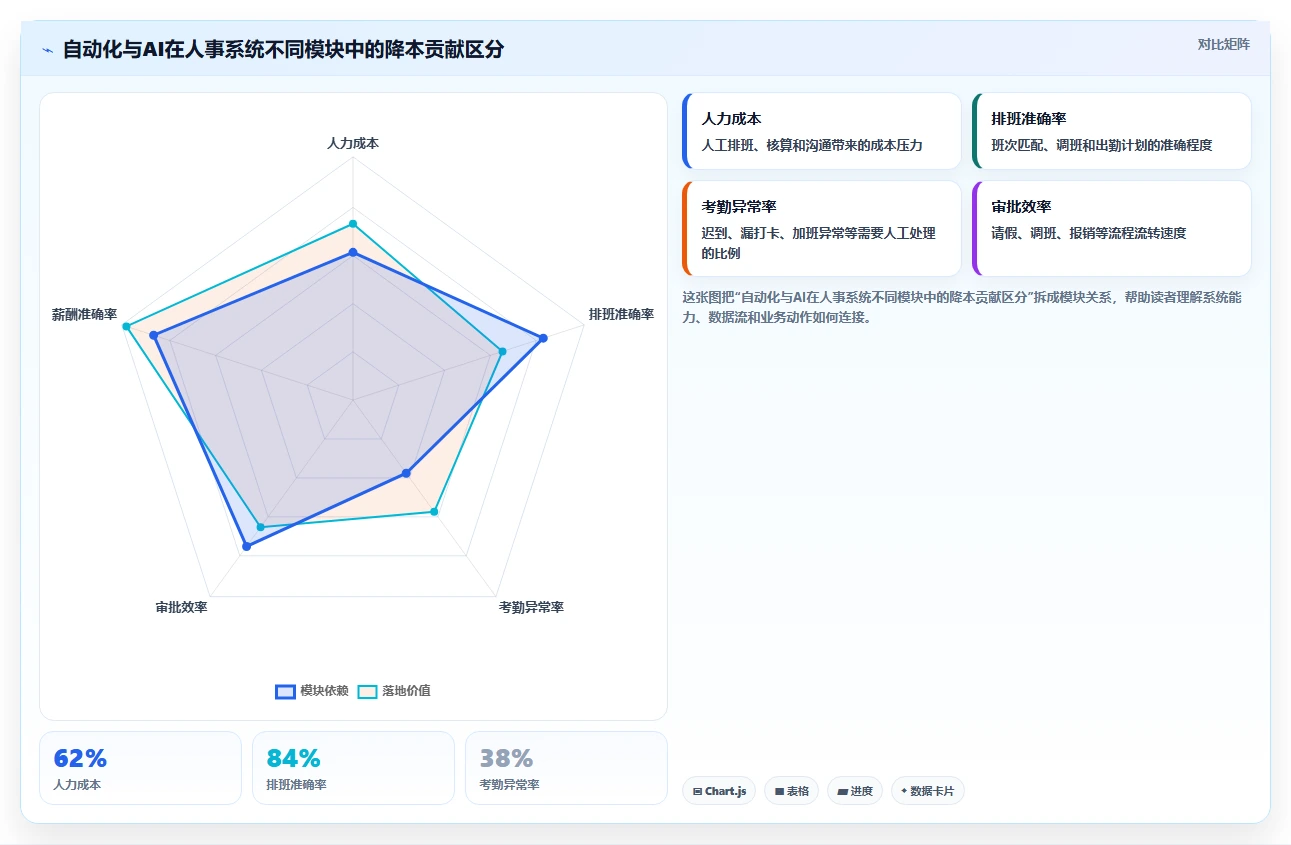The image size is (1291, 845).
Task: Toggle 落地价值 legend series
Action: 394,691
